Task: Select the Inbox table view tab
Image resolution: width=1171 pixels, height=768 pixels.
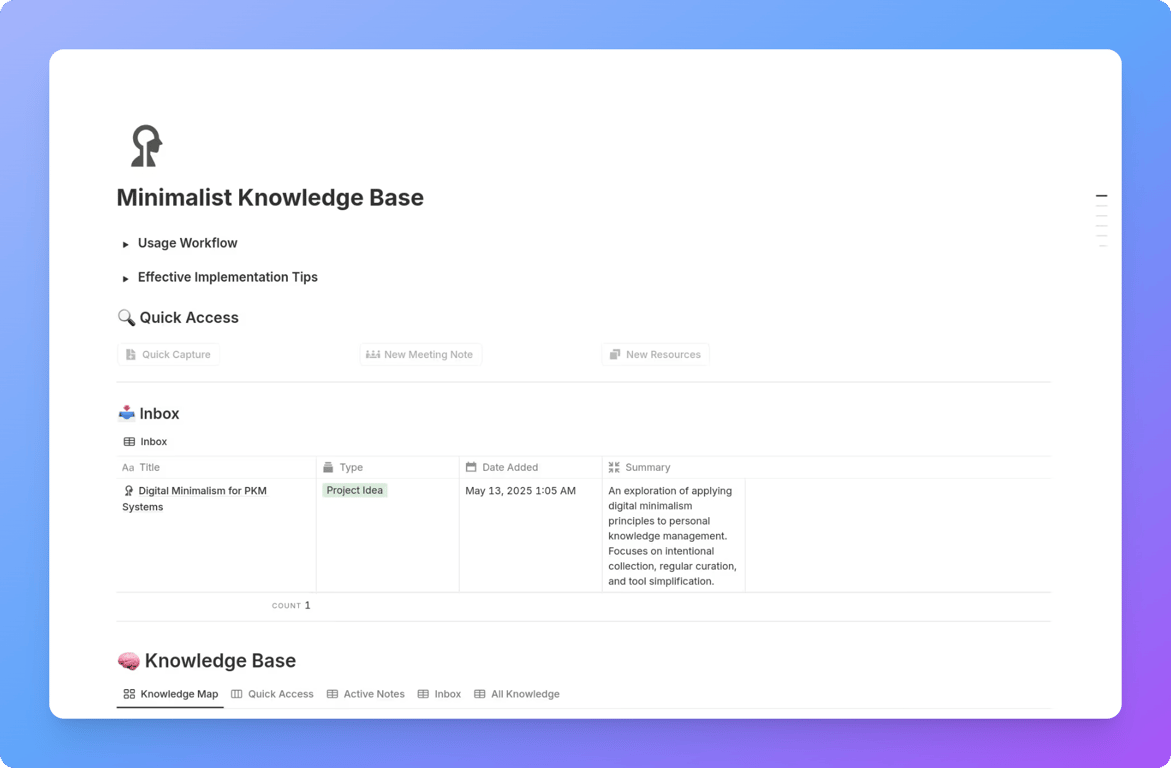Action: pyautogui.click(x=146, y=442)
